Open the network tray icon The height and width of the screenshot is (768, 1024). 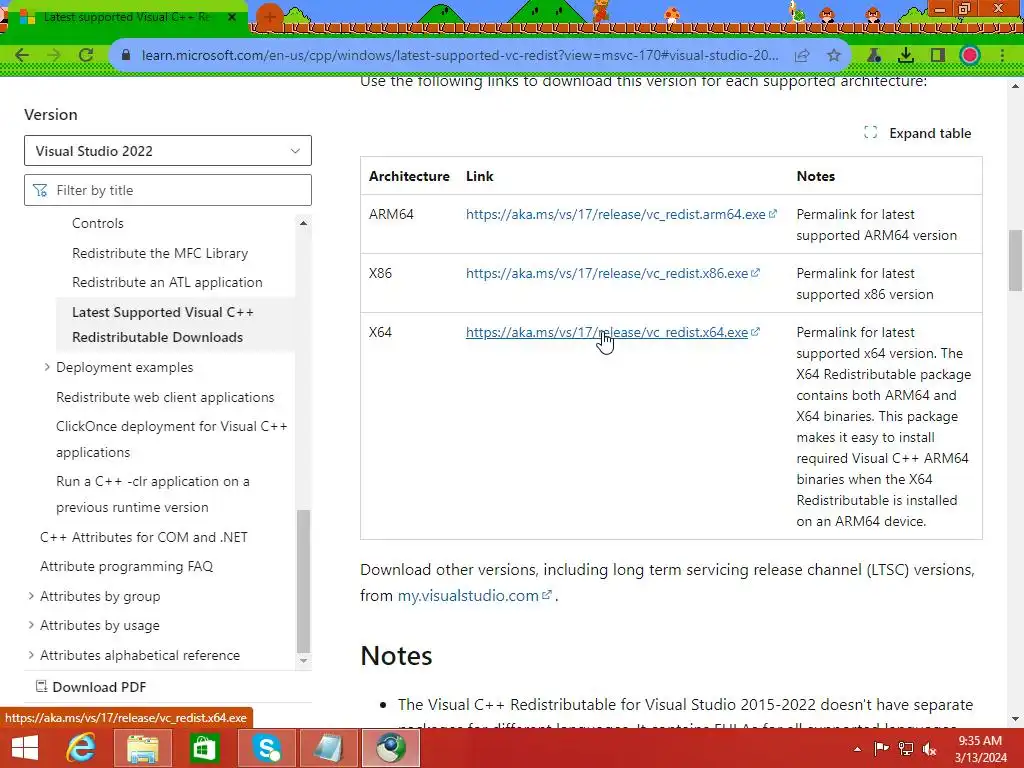pos(906,748)
